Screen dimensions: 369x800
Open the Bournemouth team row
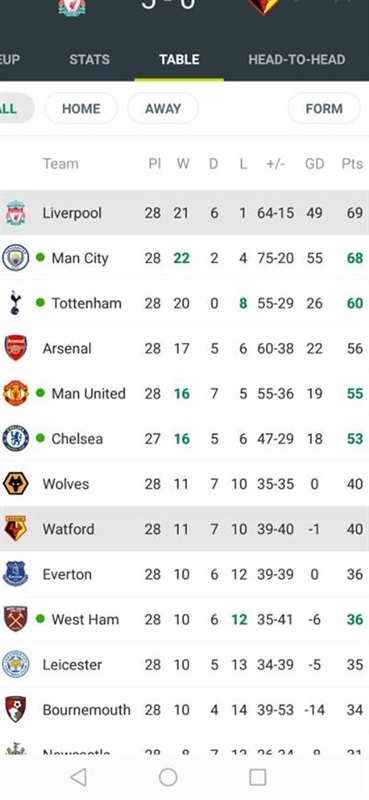[184, 710]
